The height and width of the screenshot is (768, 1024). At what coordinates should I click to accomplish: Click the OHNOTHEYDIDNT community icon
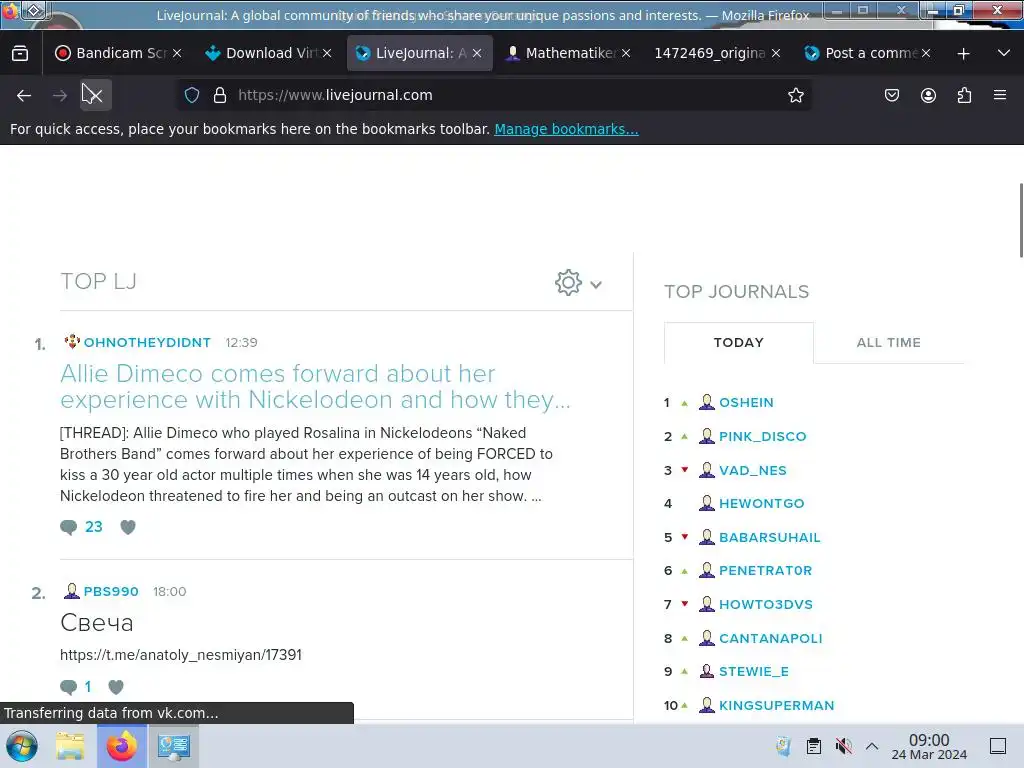click(72, 342)
